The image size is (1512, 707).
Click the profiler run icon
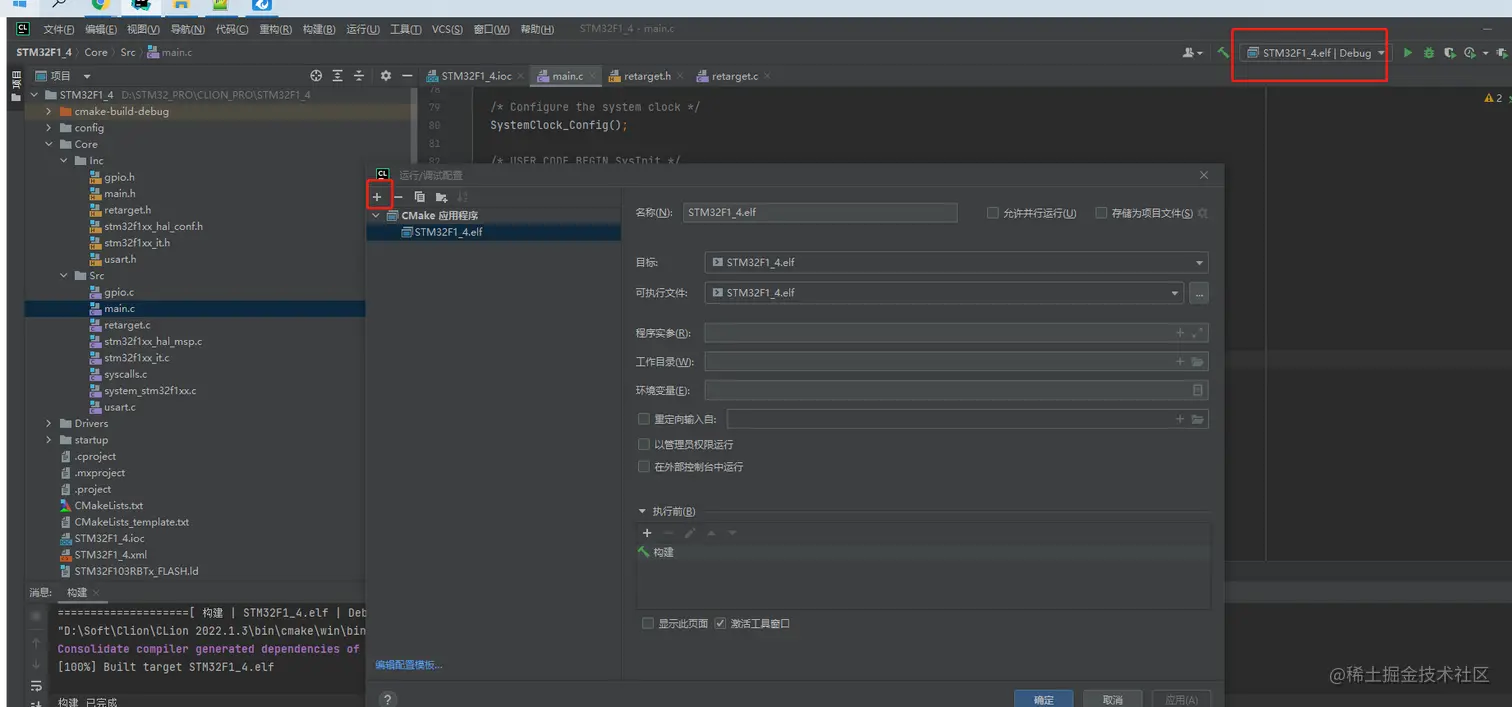(1470, 53)
